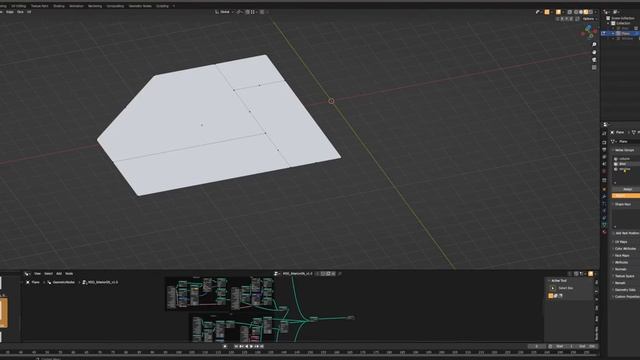Click the snap magnet icon in viewport header

tap(247, 12)
